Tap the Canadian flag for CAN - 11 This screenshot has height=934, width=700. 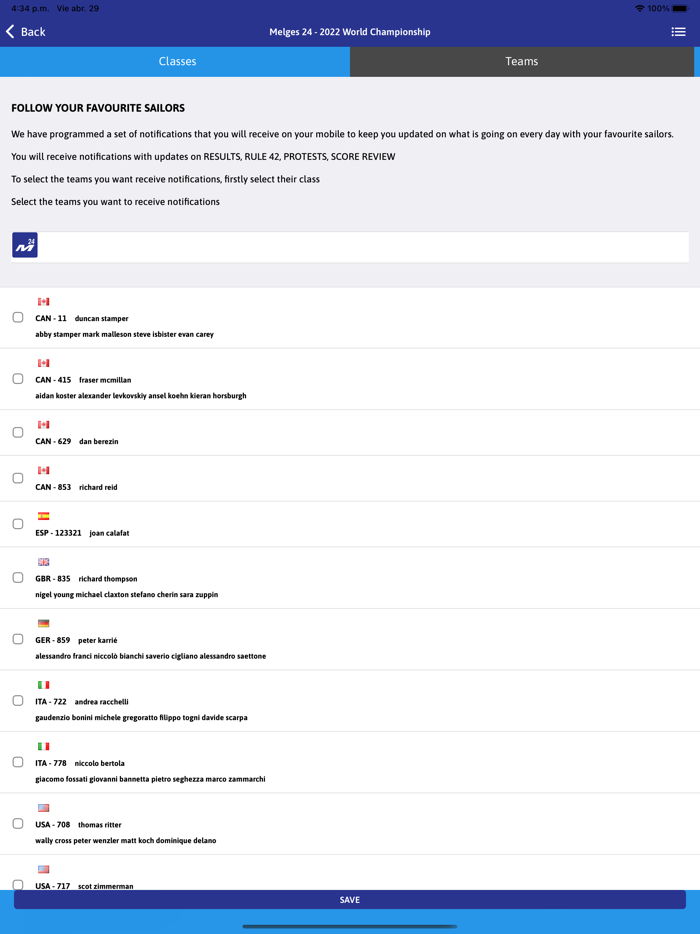coord(43,302)
